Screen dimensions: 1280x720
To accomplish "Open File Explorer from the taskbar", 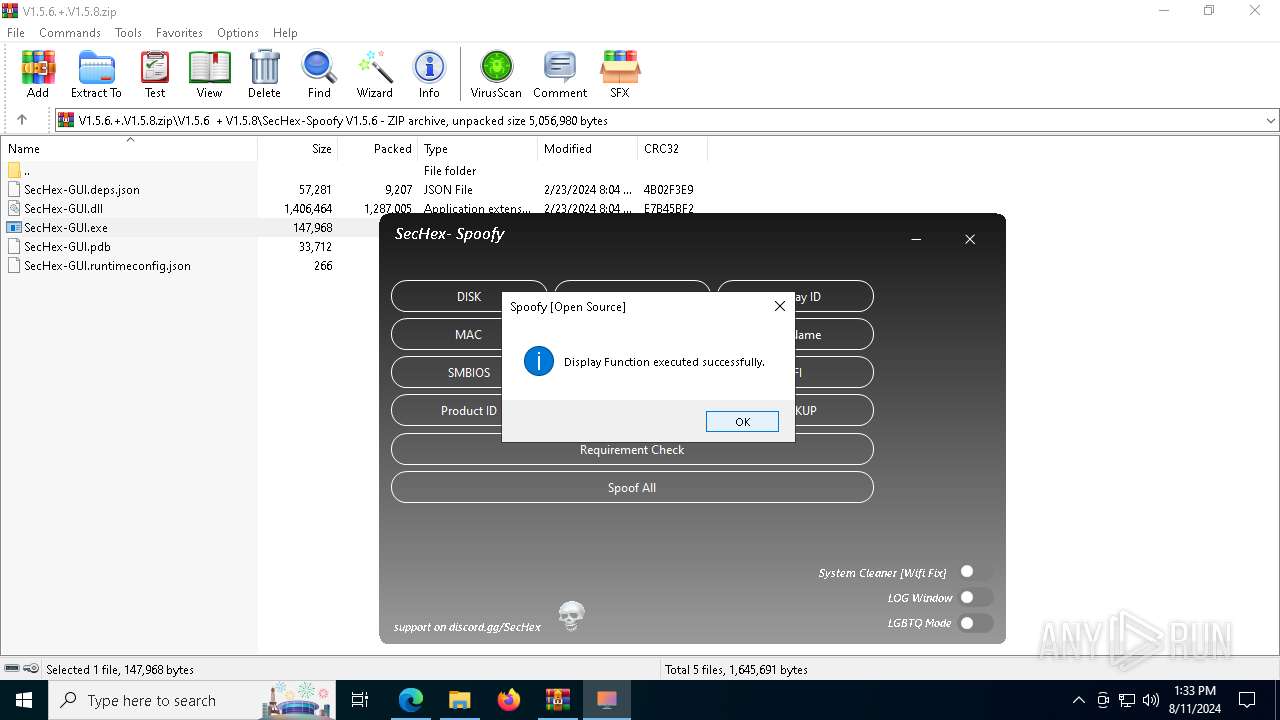I will coord(460,700).
